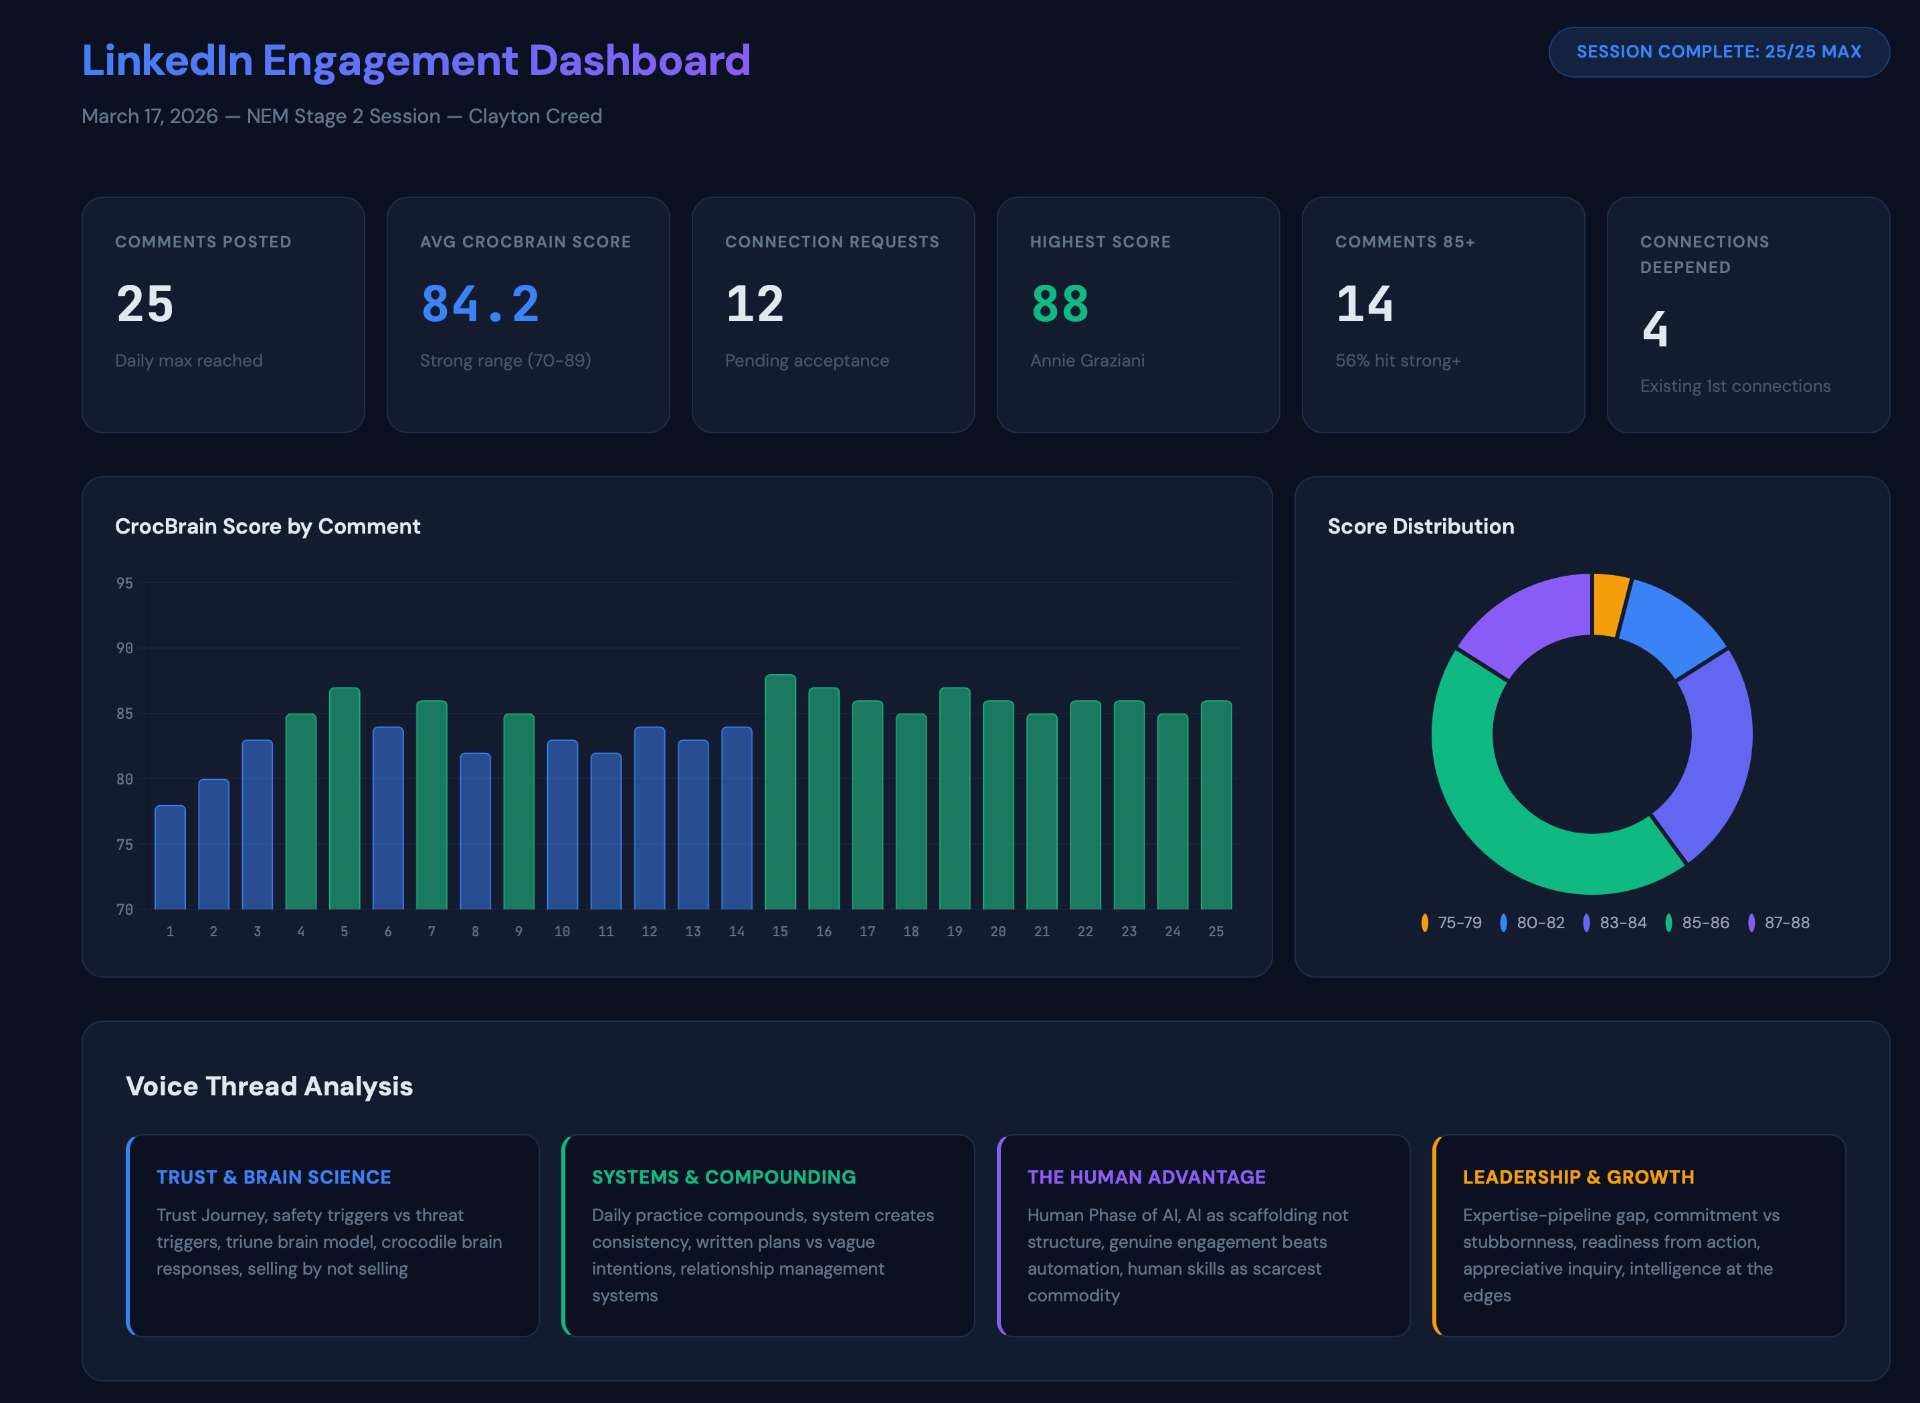The height and width of the screenshot is (1403, 1920).
Task: Click the LinkedIn Engagement Dashboard title
Action: (416, 60)
